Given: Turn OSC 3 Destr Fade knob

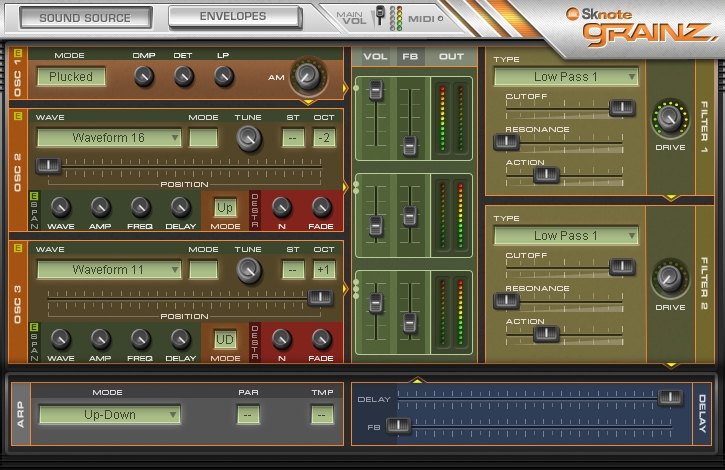Looking at the screenshot, I should [321, 340].
